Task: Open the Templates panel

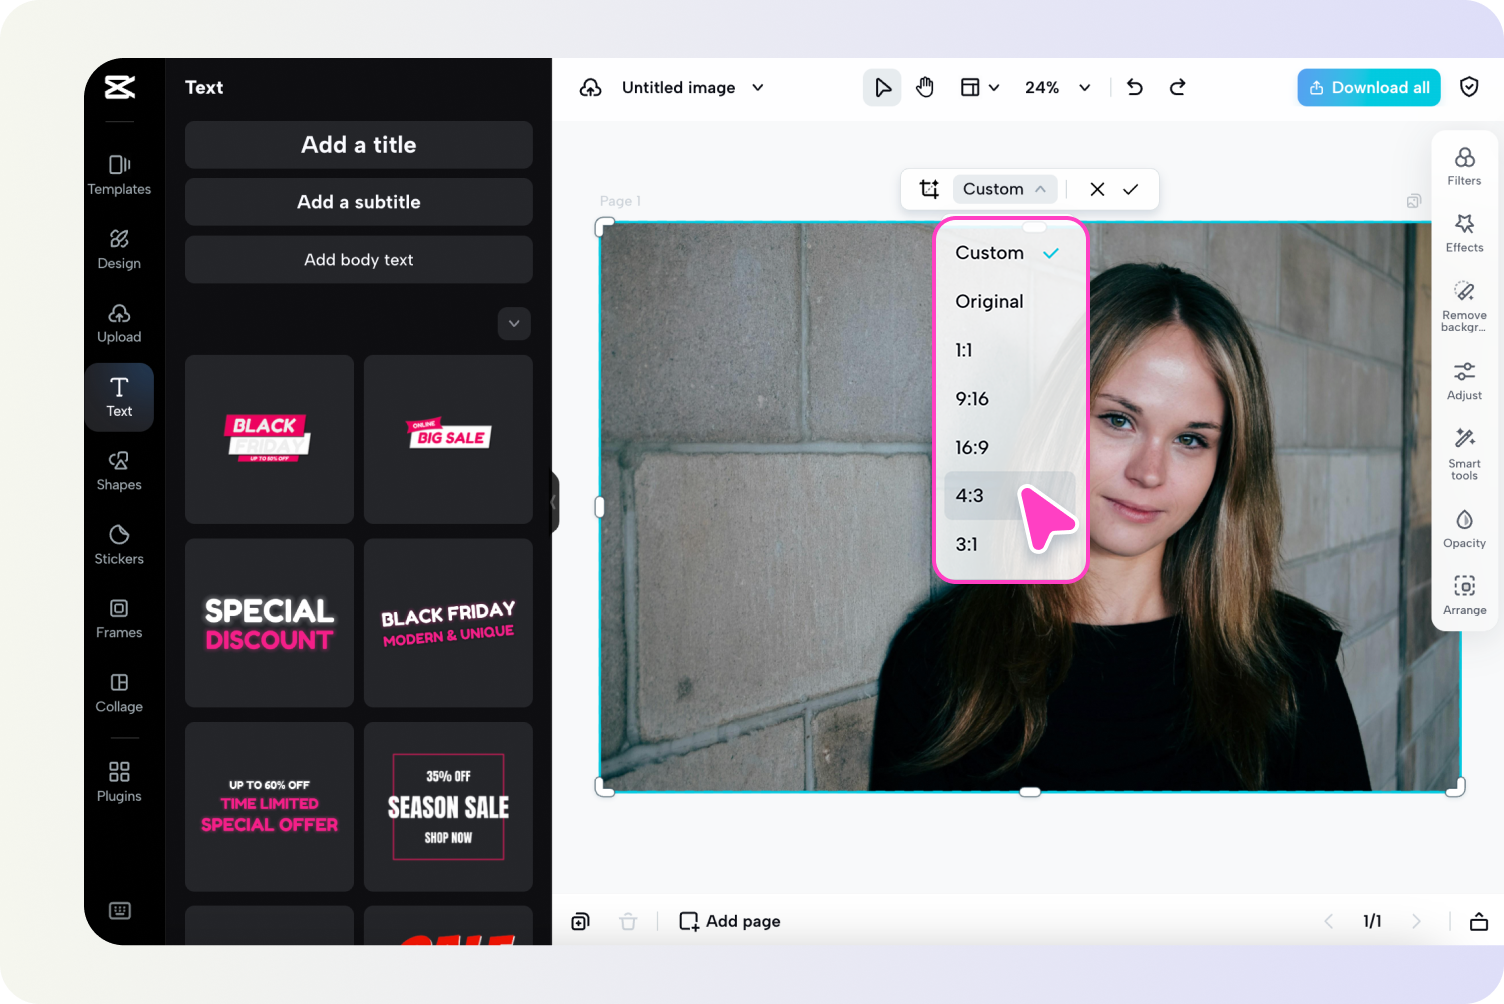Action: (x=119, y=175)
